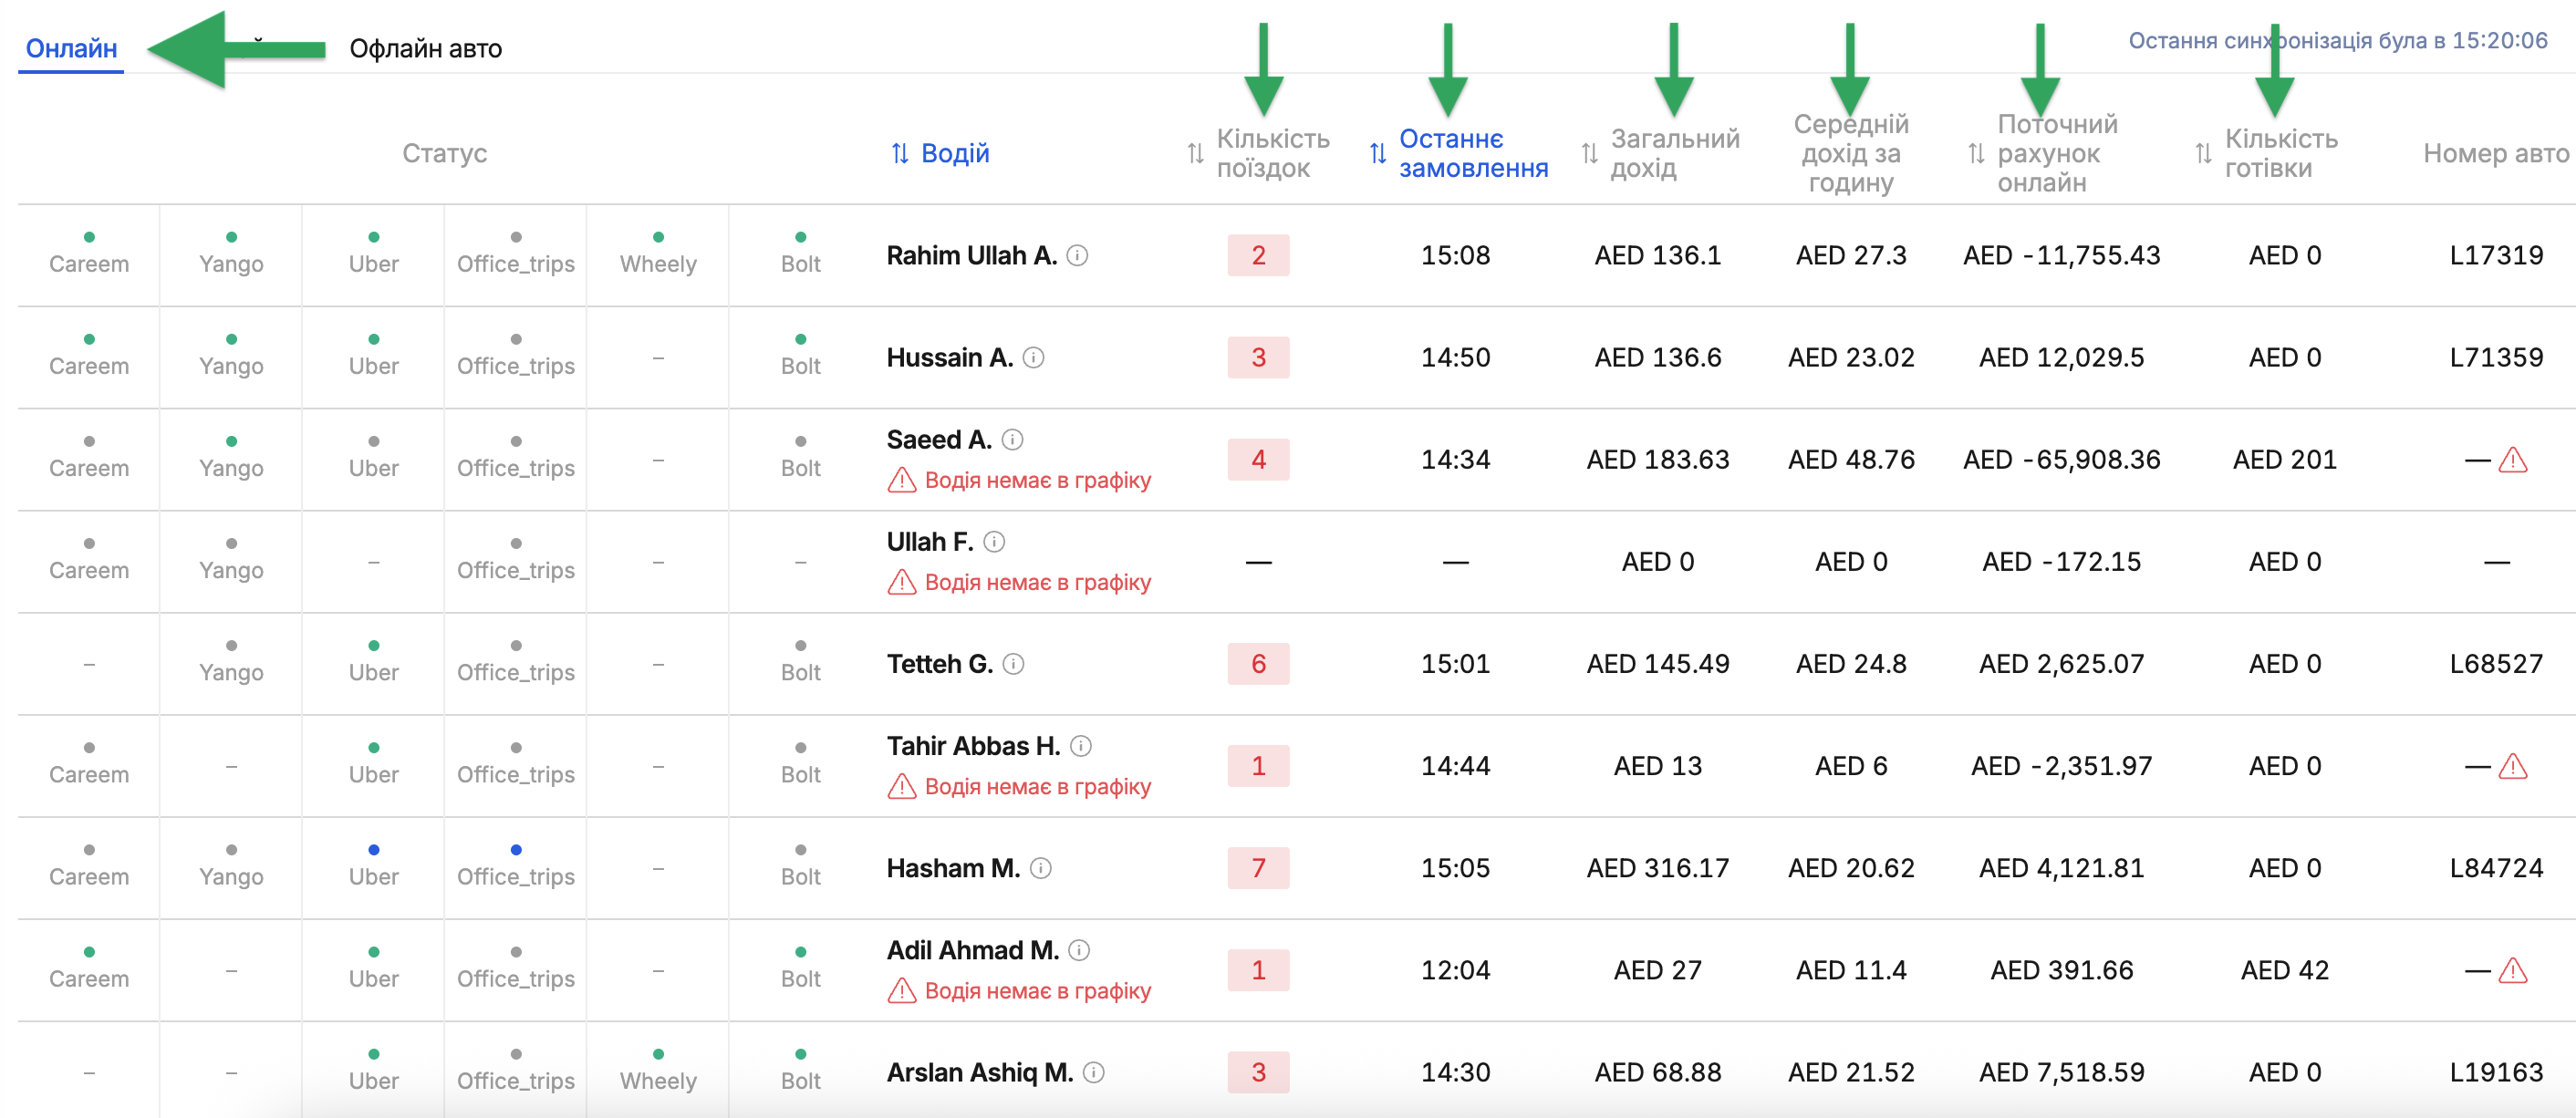Click hourly income AED 48.76
The image size is (2576, 1118).
1851,460
